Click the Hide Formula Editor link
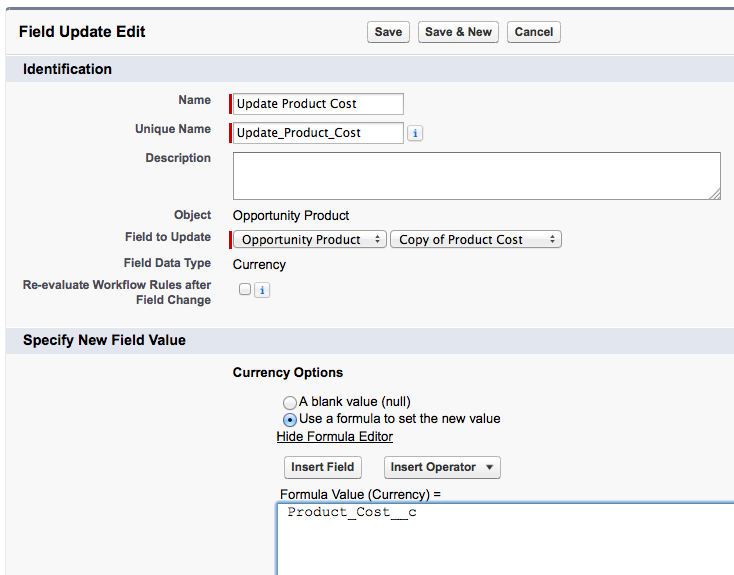The width and height of the screenshot is (734, 575). click(x=334, y=437)
